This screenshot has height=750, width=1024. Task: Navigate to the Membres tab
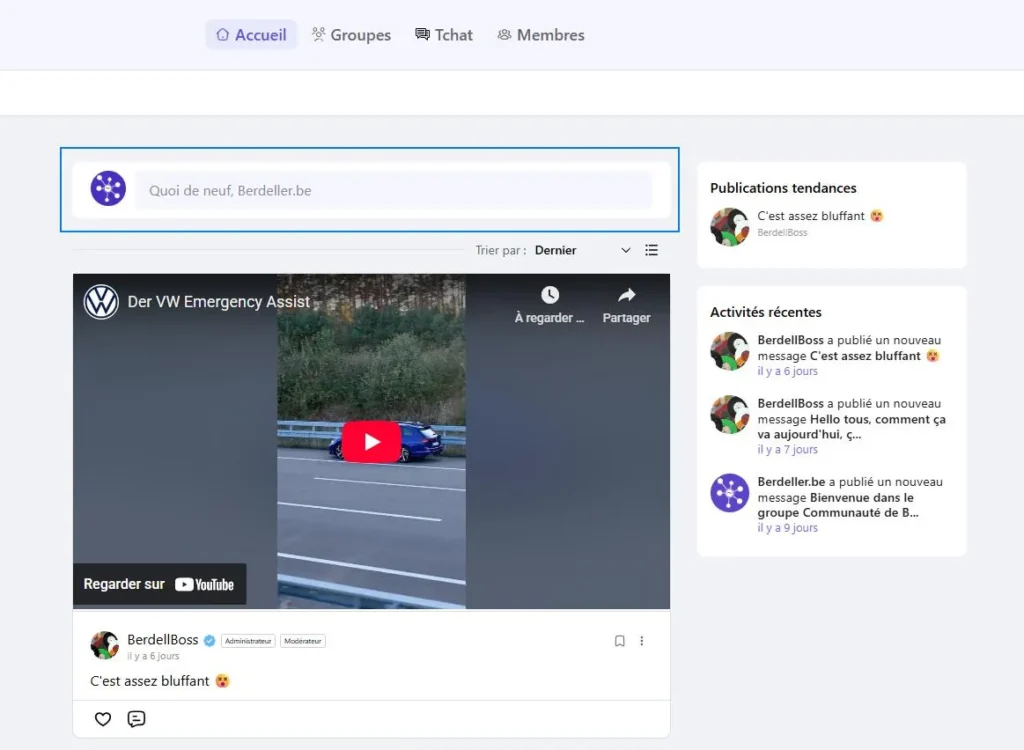click(x=541, y=35)
